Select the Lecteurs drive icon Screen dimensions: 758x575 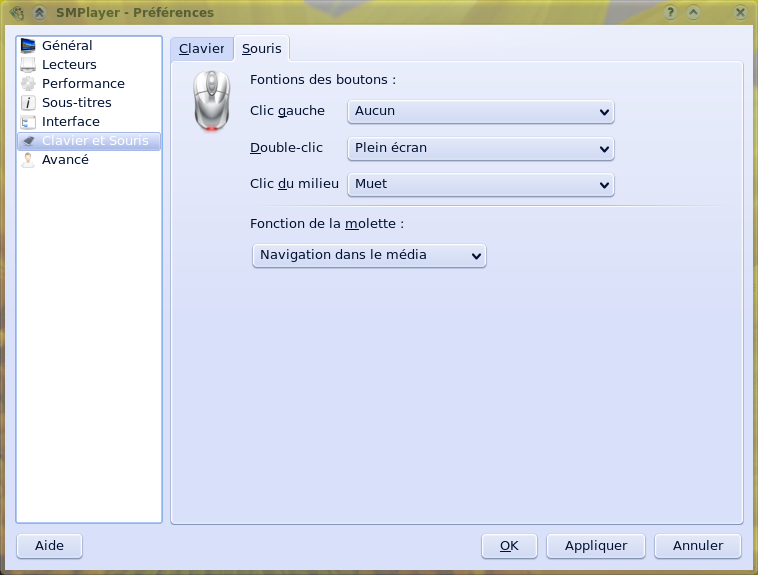pos(28,65)
